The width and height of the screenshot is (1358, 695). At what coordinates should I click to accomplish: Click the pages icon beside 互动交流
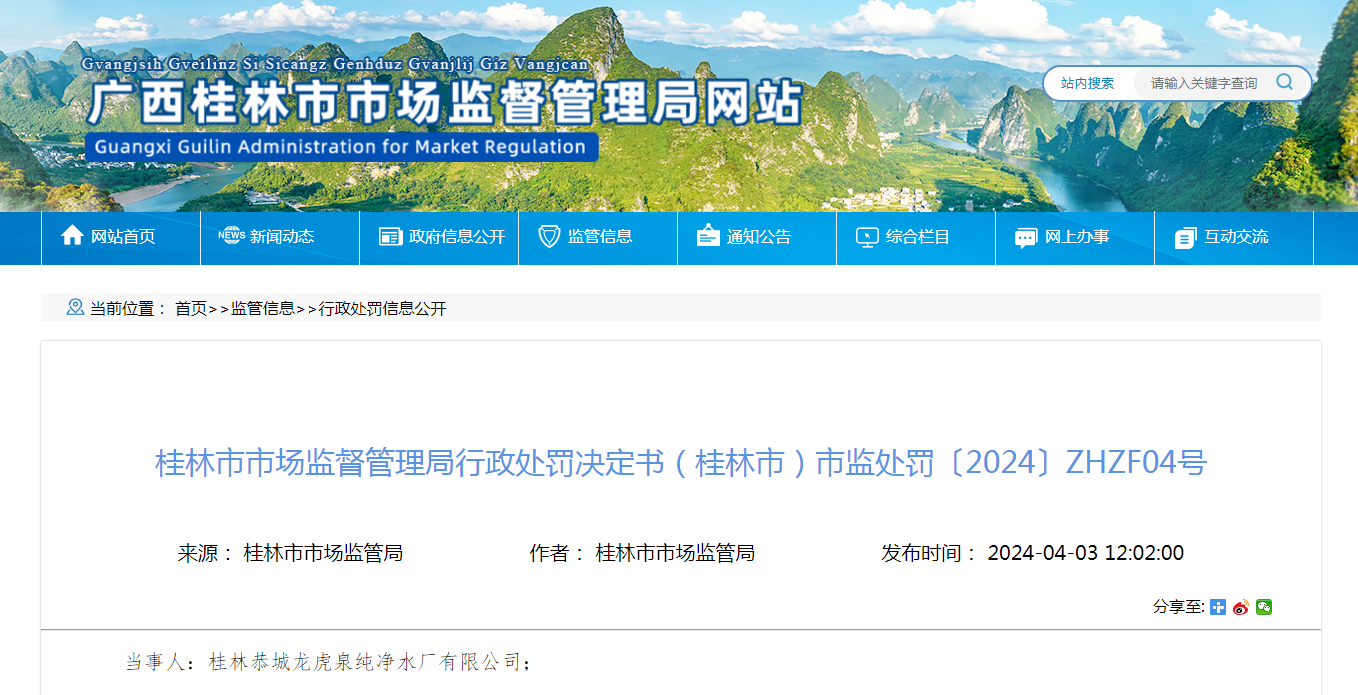[x=1186, y=238]
